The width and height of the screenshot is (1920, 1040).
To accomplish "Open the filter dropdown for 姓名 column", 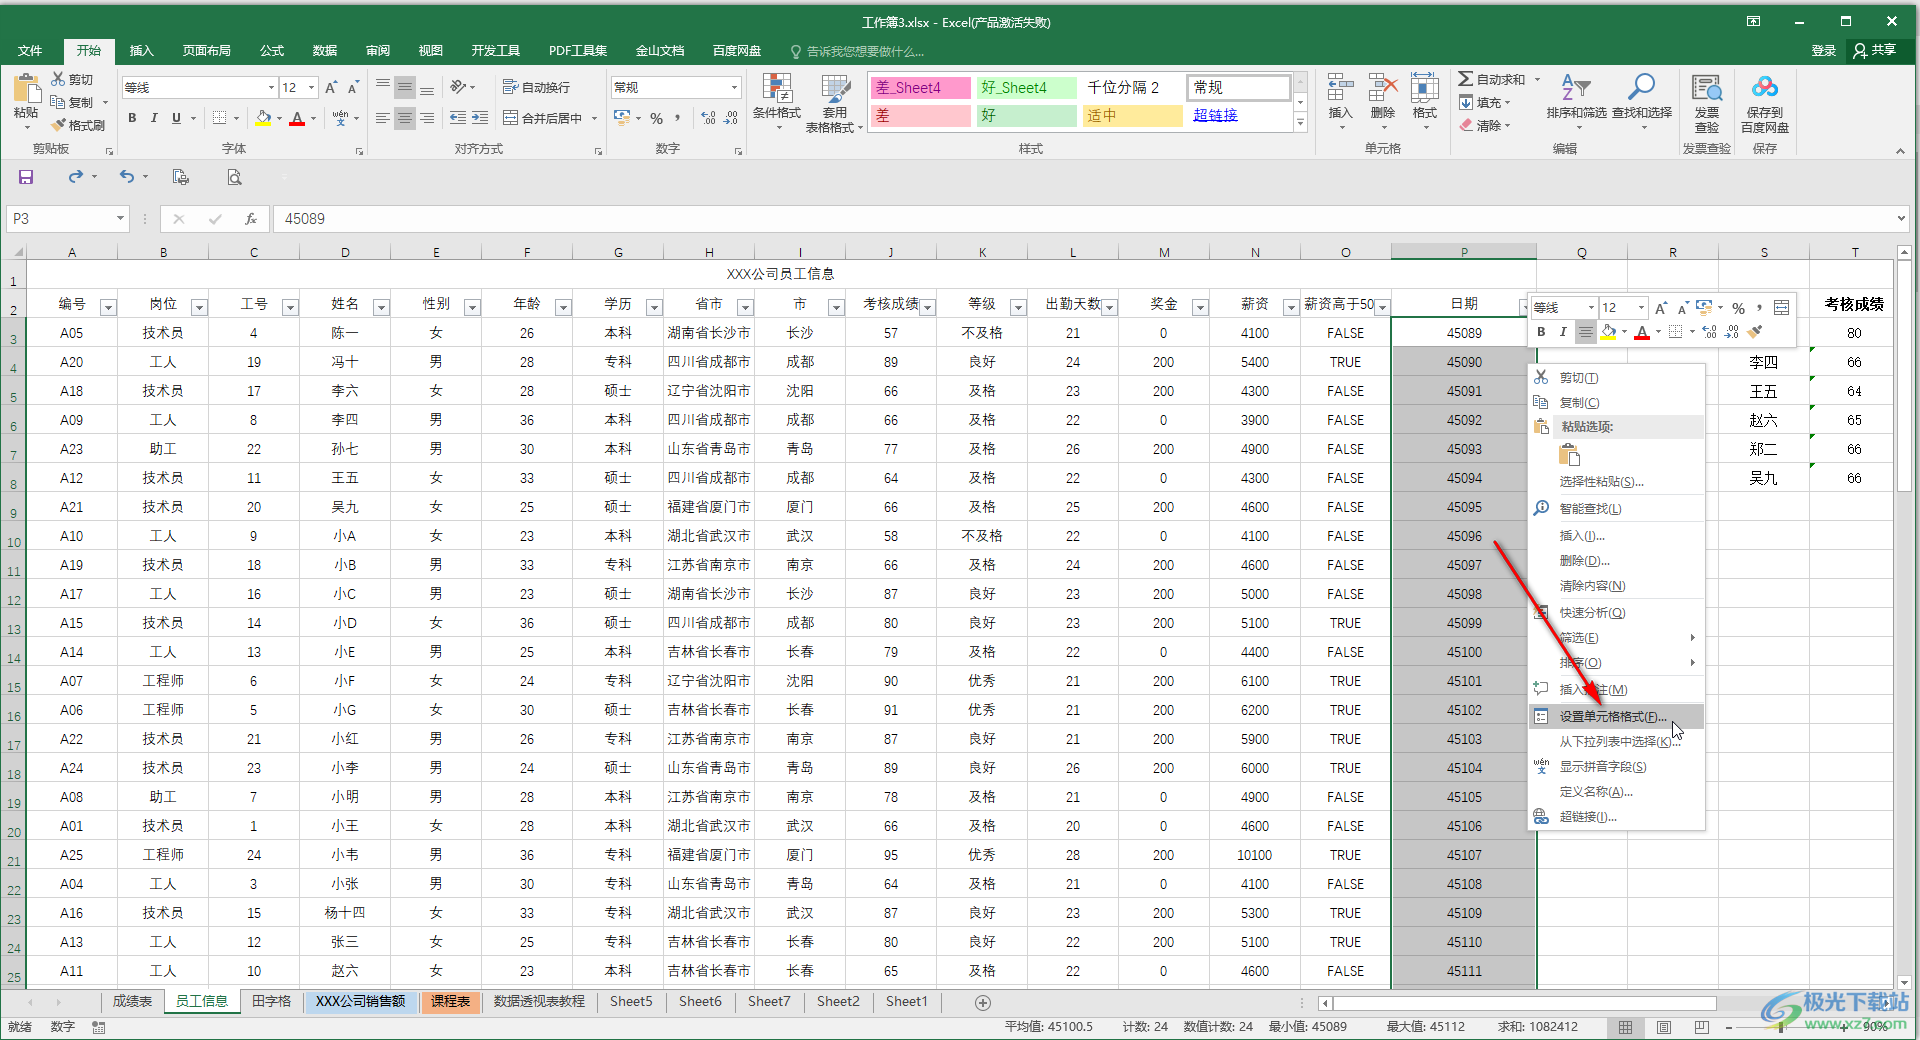I will [x=381, y=307].
